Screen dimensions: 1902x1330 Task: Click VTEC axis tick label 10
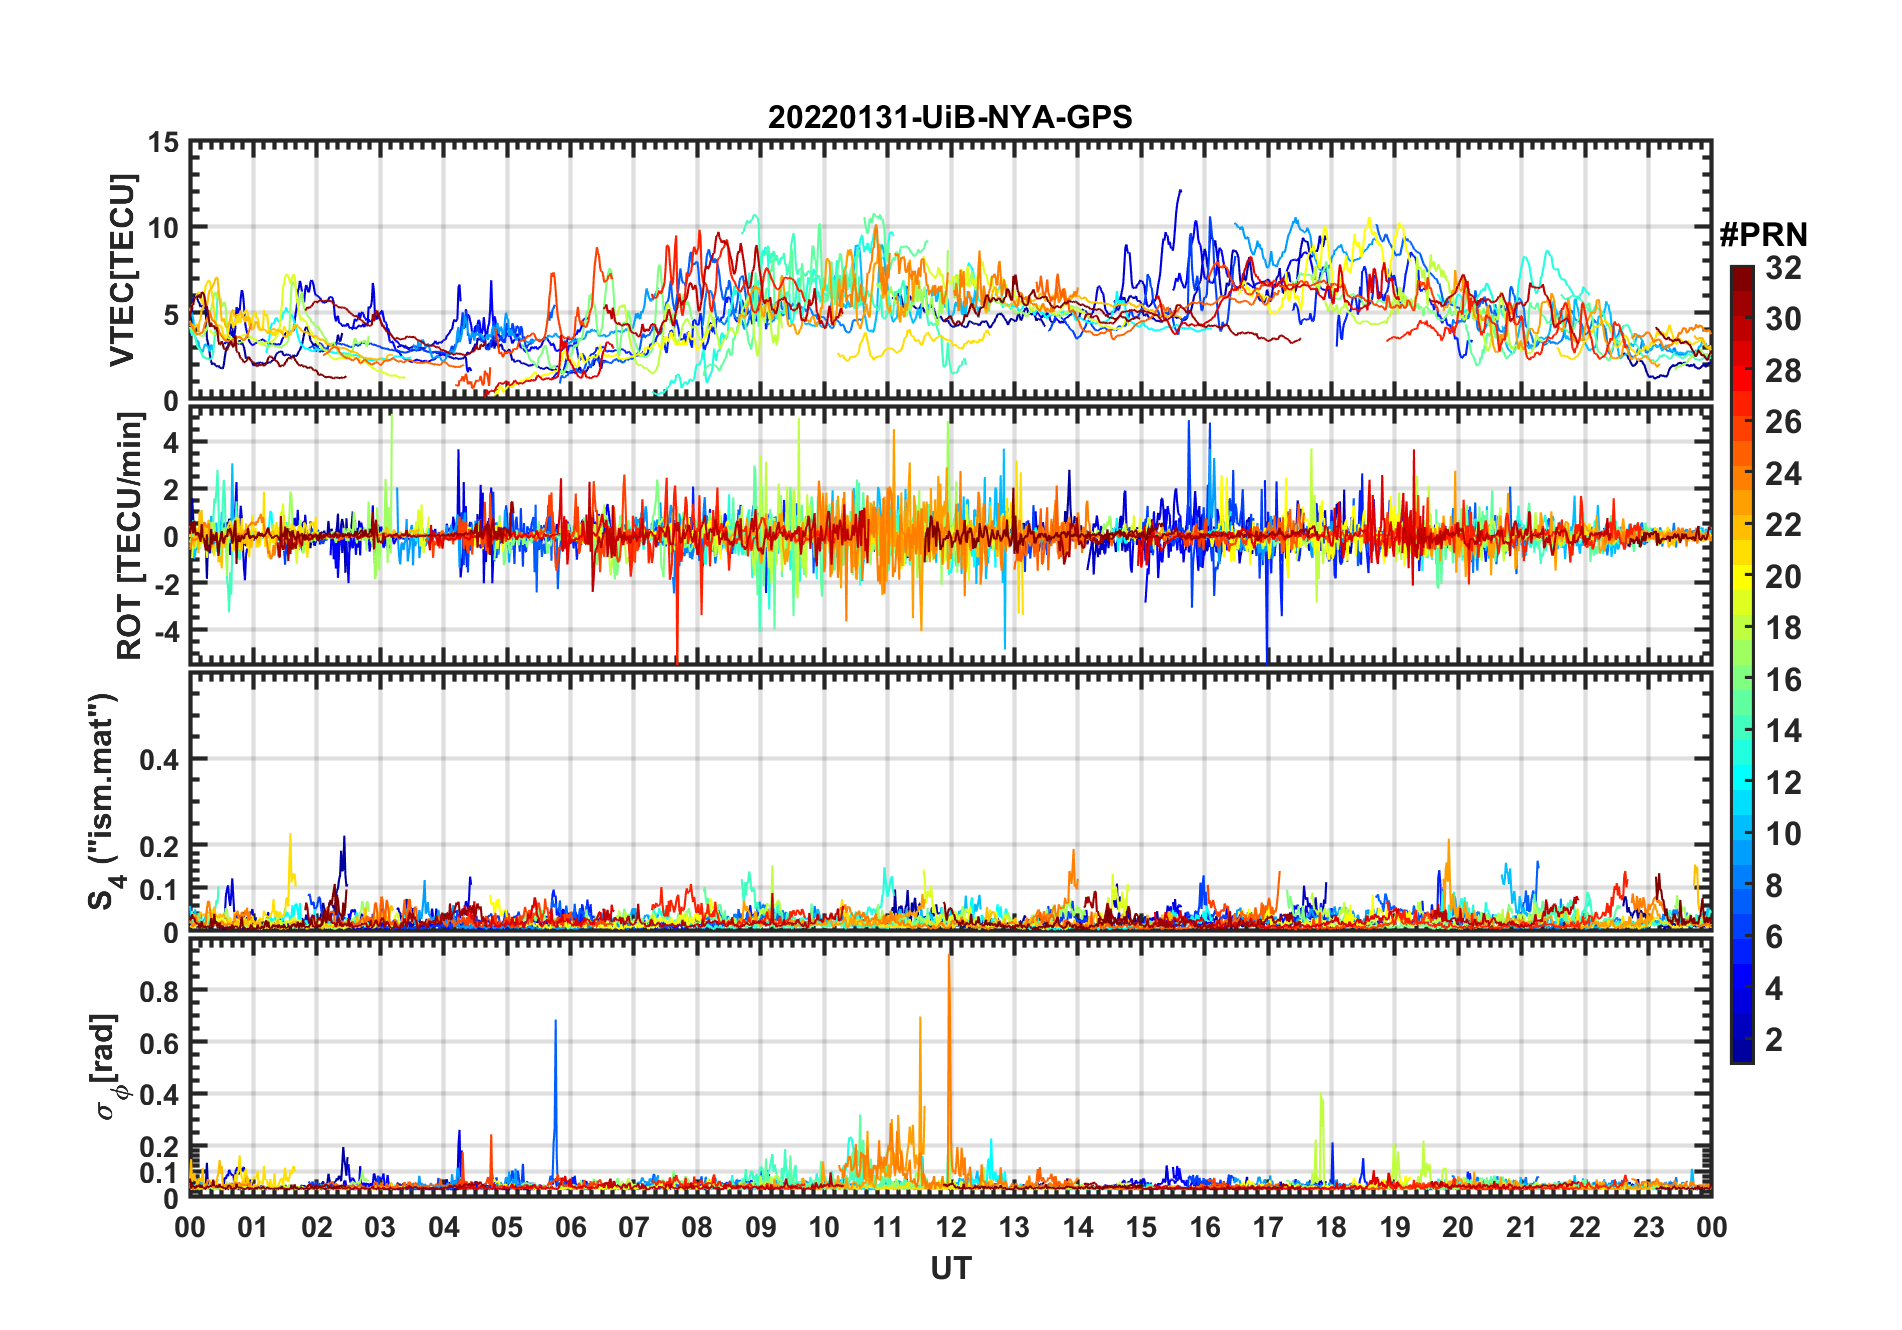coord(164,228)
